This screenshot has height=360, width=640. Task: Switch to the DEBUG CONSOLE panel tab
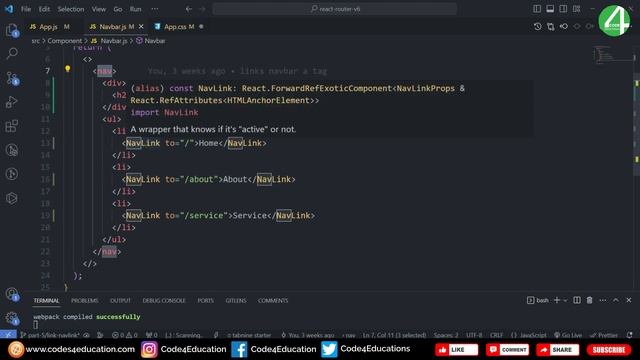tap(164, 300)
